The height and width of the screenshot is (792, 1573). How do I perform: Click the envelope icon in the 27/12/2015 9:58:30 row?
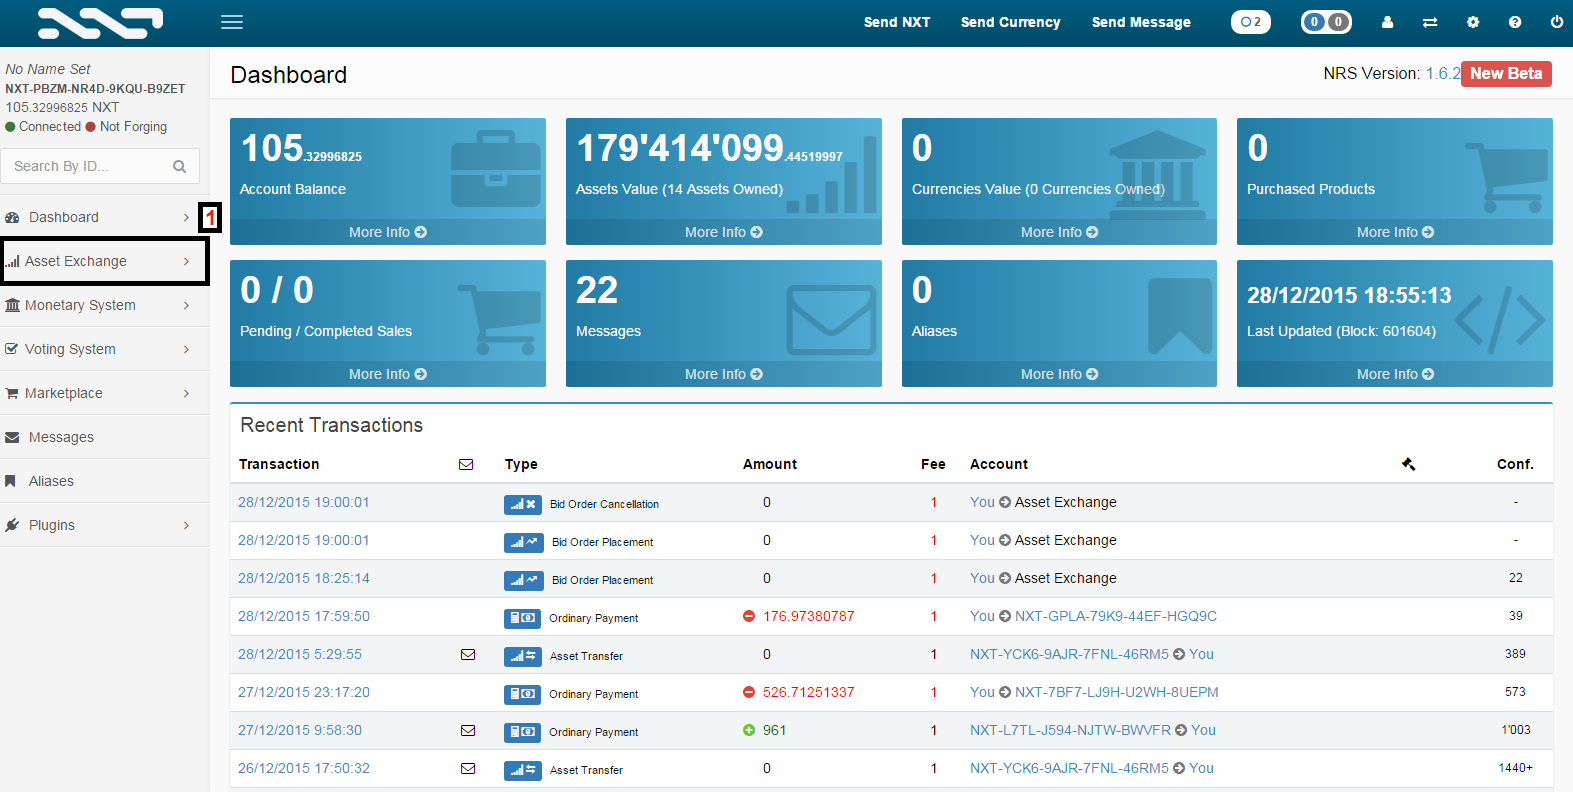coord(467,731)
